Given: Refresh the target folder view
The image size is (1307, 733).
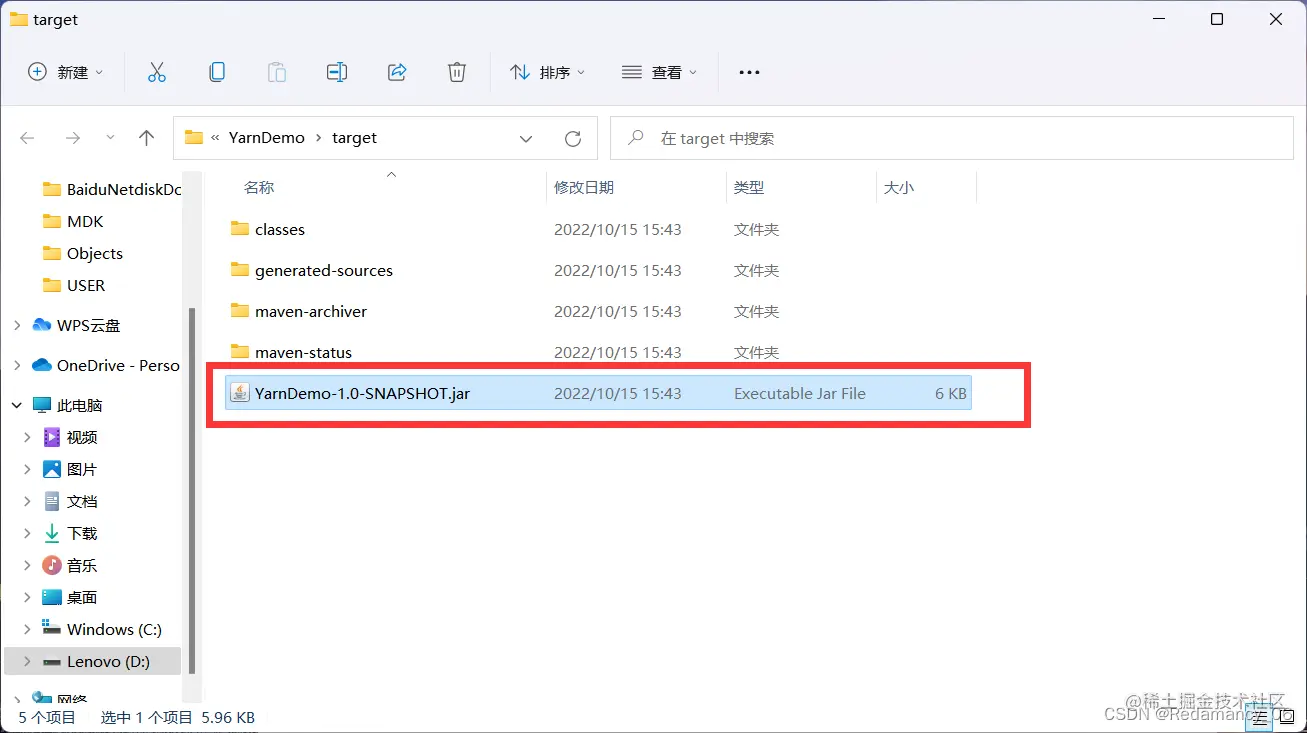Looking at the screenshot, I should (573, 138).
